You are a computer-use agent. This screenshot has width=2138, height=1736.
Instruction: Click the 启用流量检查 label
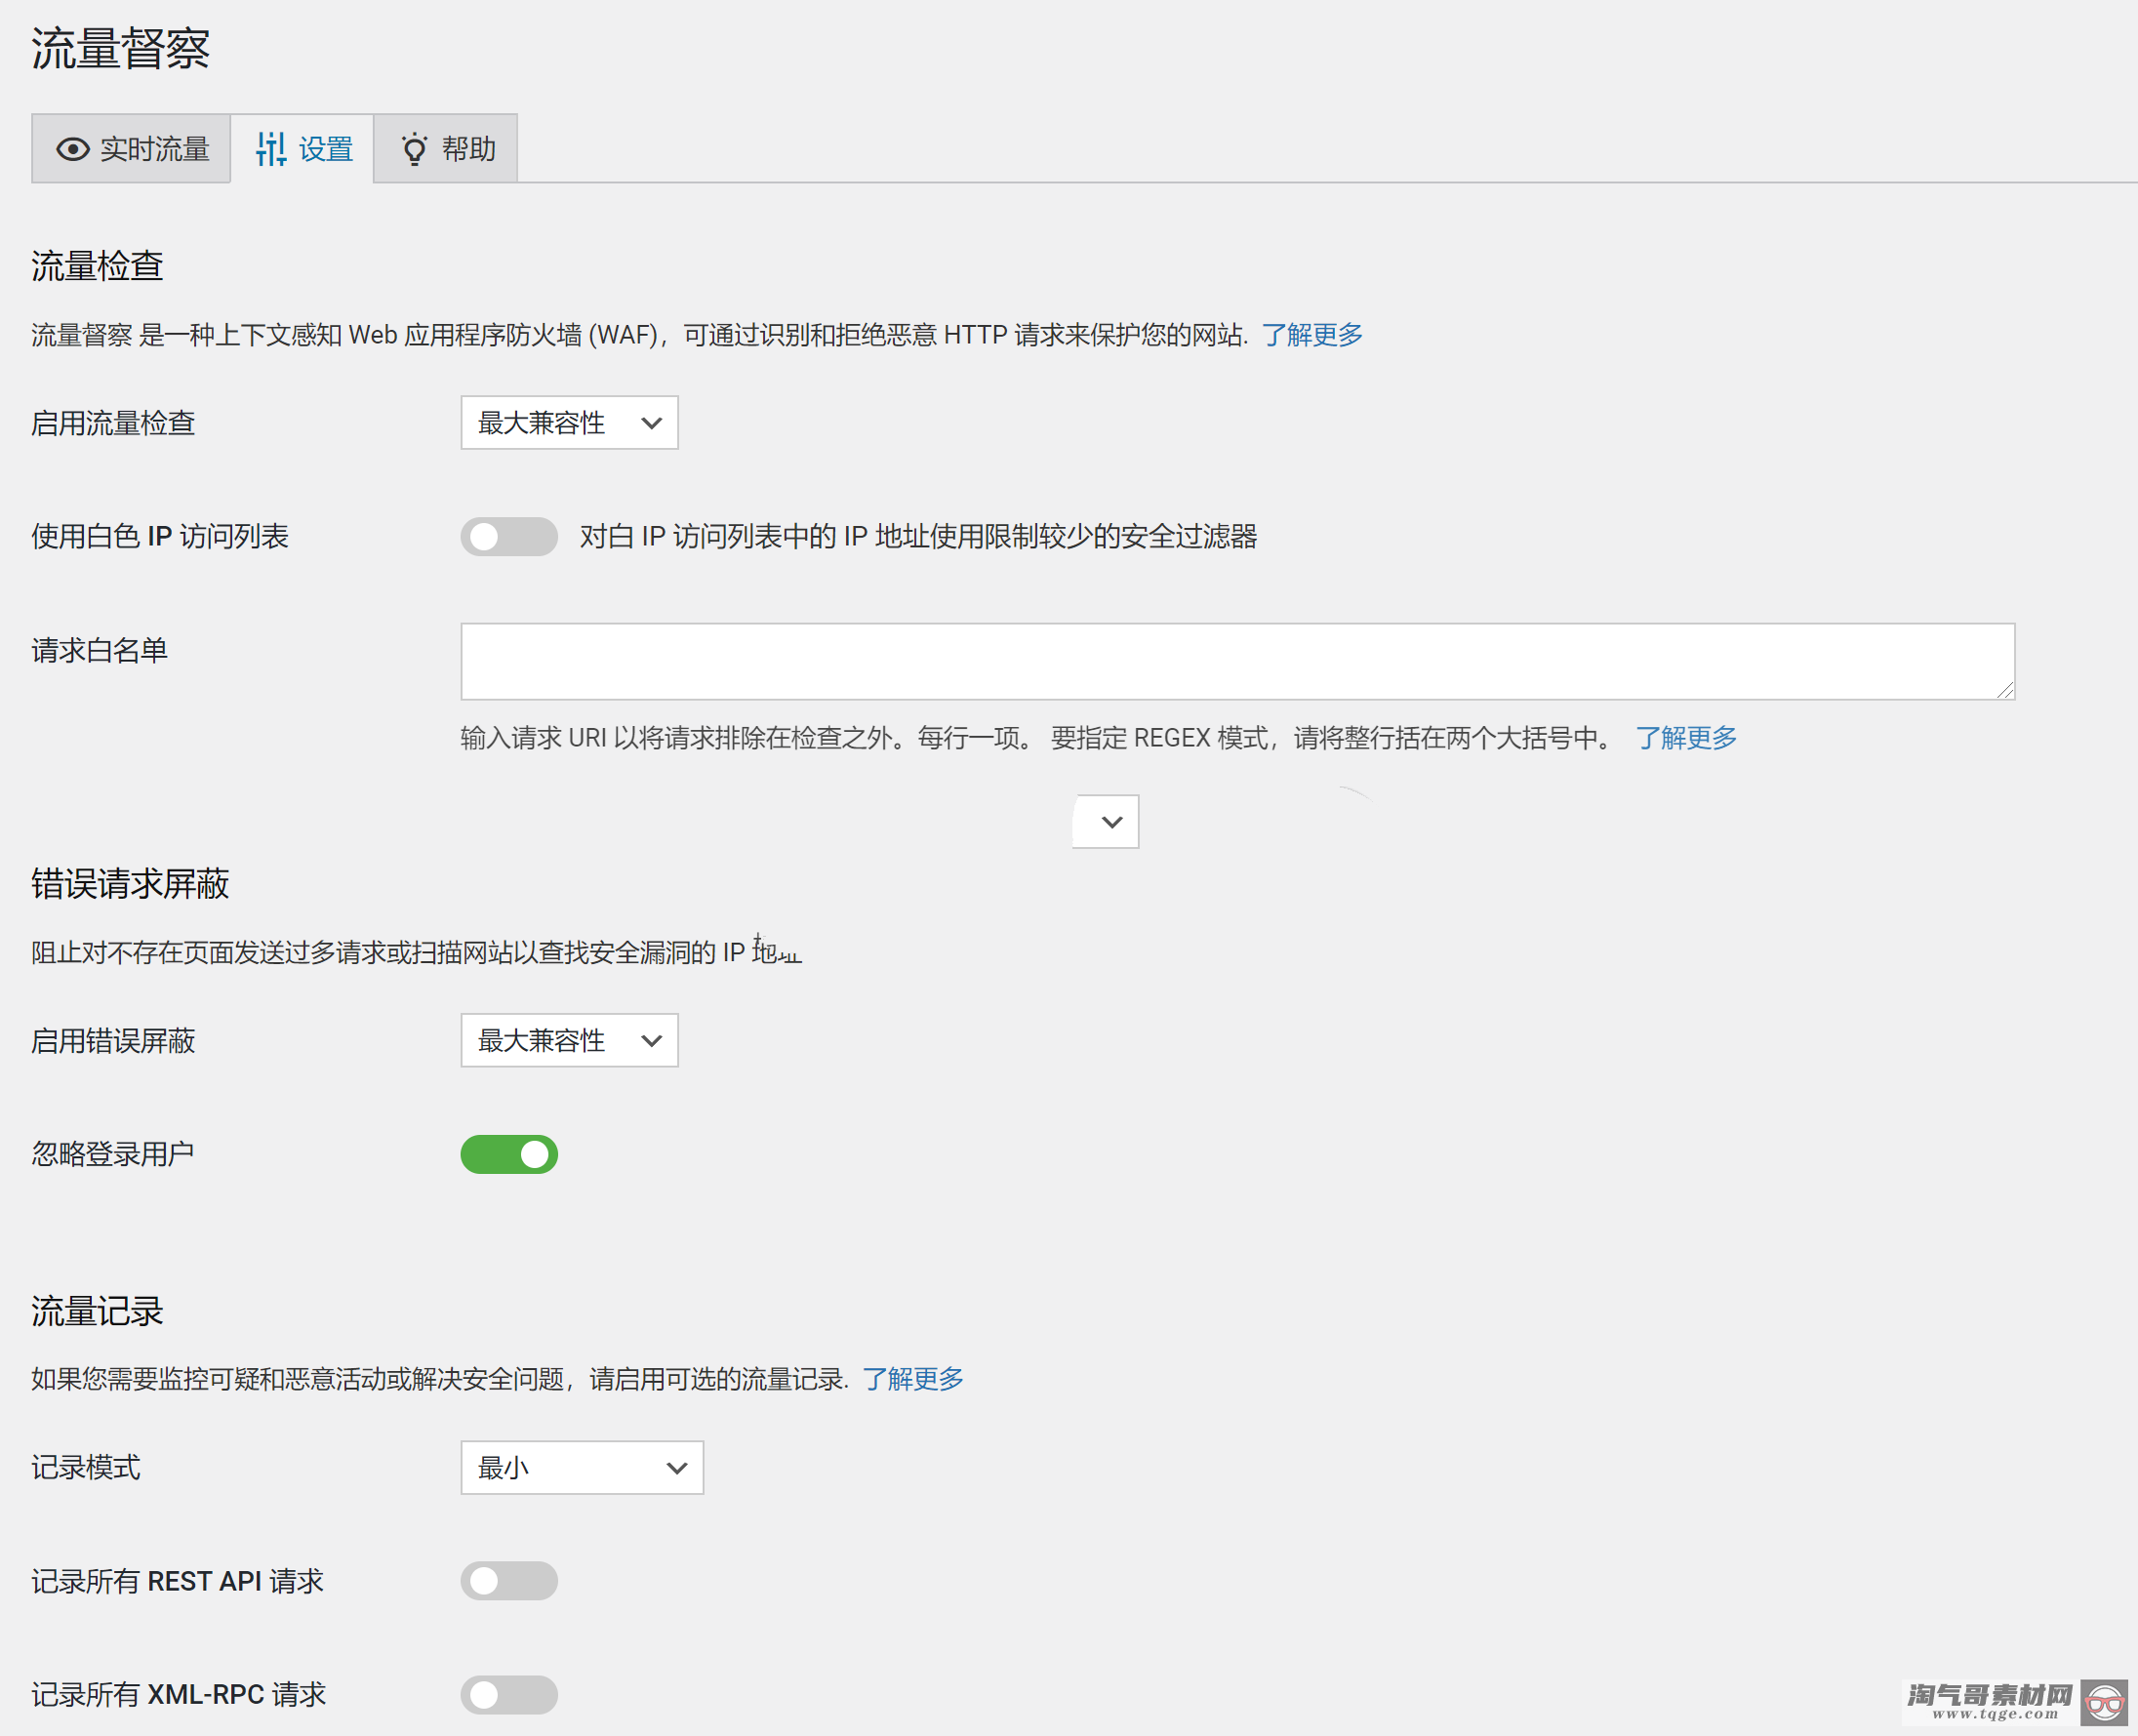point(113,423)
